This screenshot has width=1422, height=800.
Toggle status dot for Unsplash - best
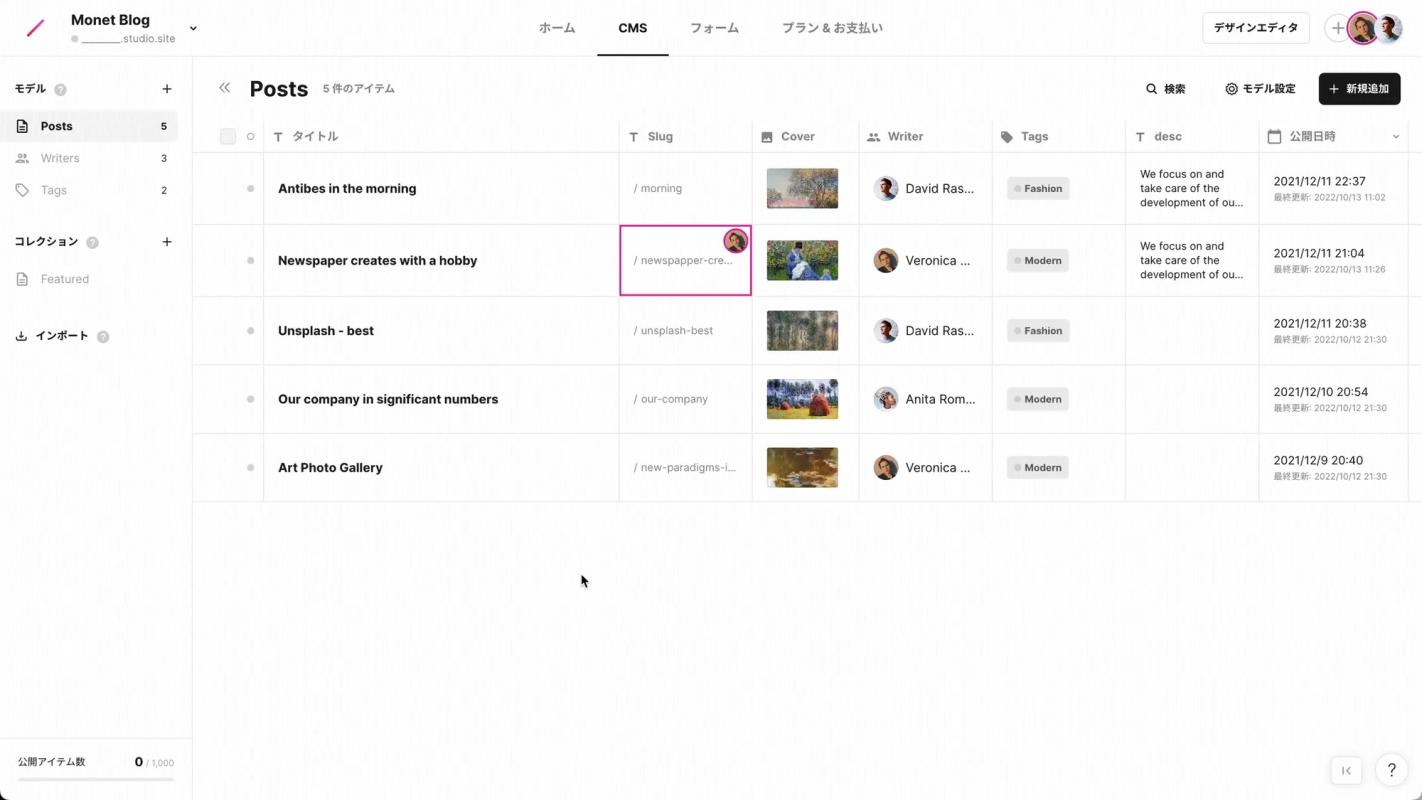(x=250, y=331)
